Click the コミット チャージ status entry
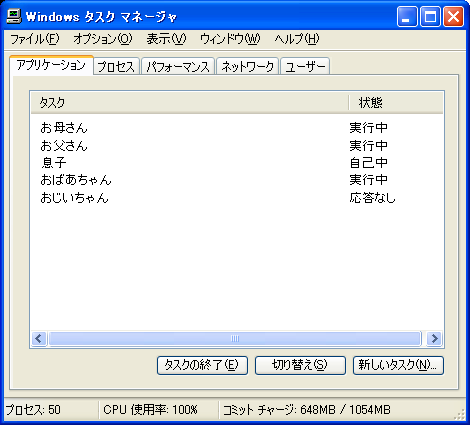This screenshot has height=425, width=470. coord(306,410)
